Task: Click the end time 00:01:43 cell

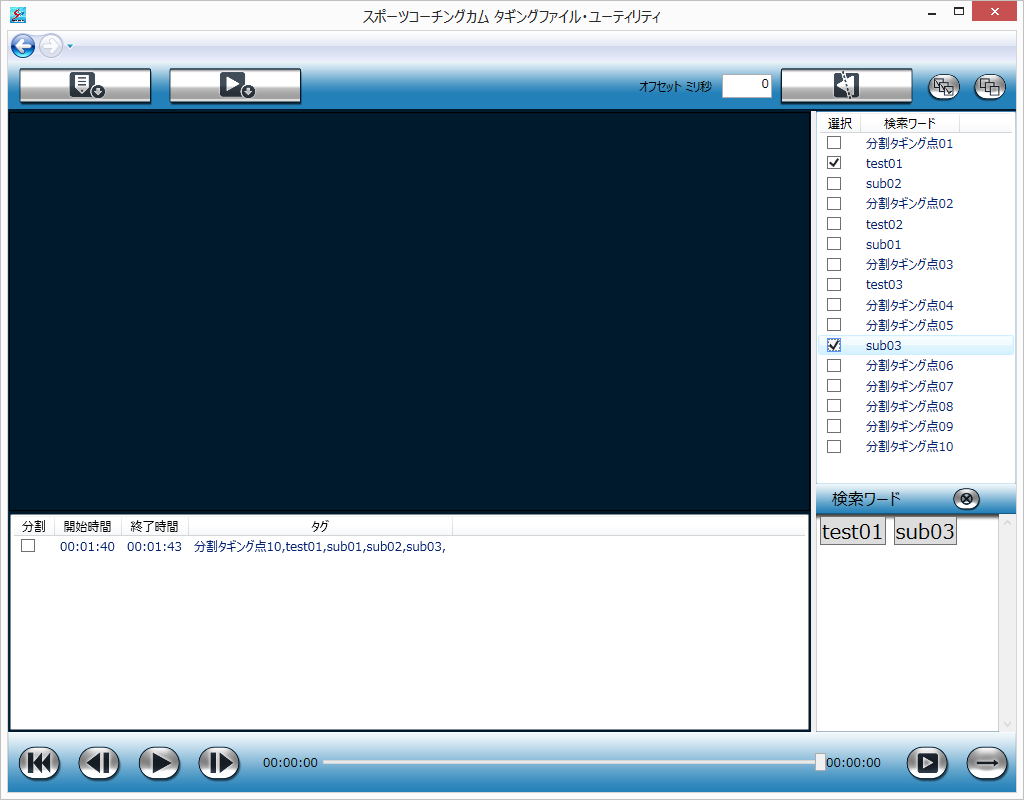Action: 155,547
